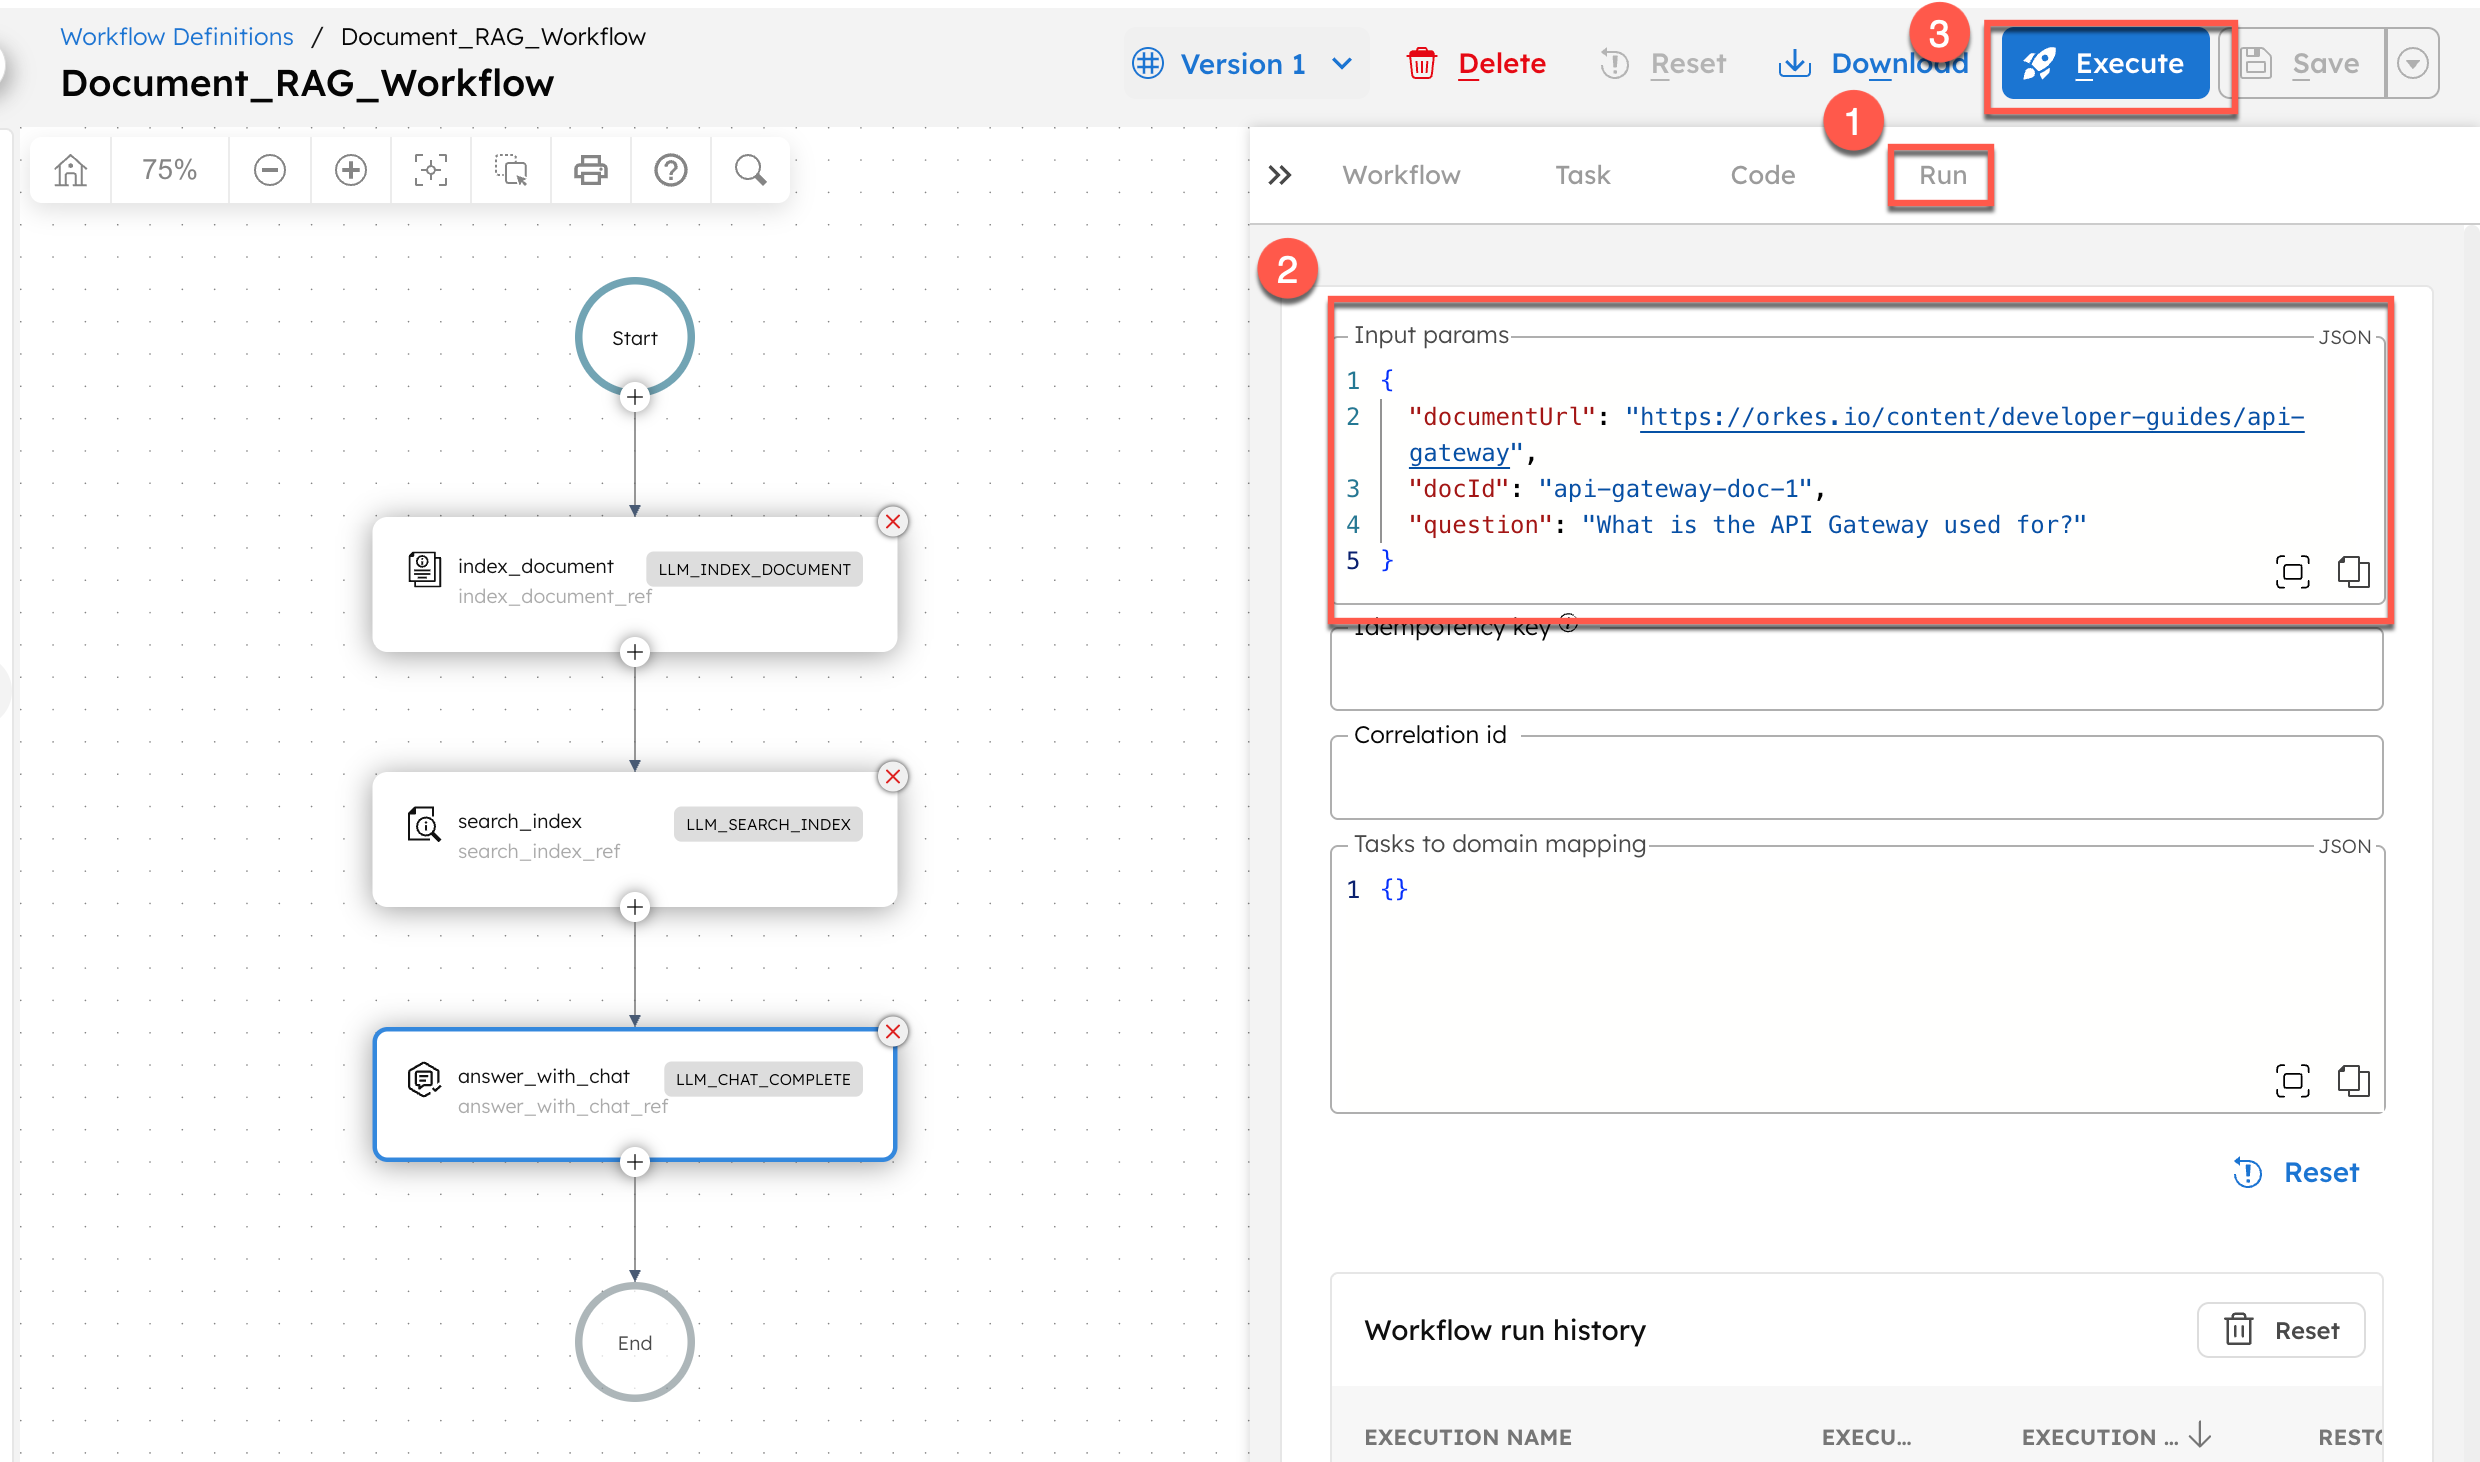Open the search icon in the canvas toolbar

point(750,169)
